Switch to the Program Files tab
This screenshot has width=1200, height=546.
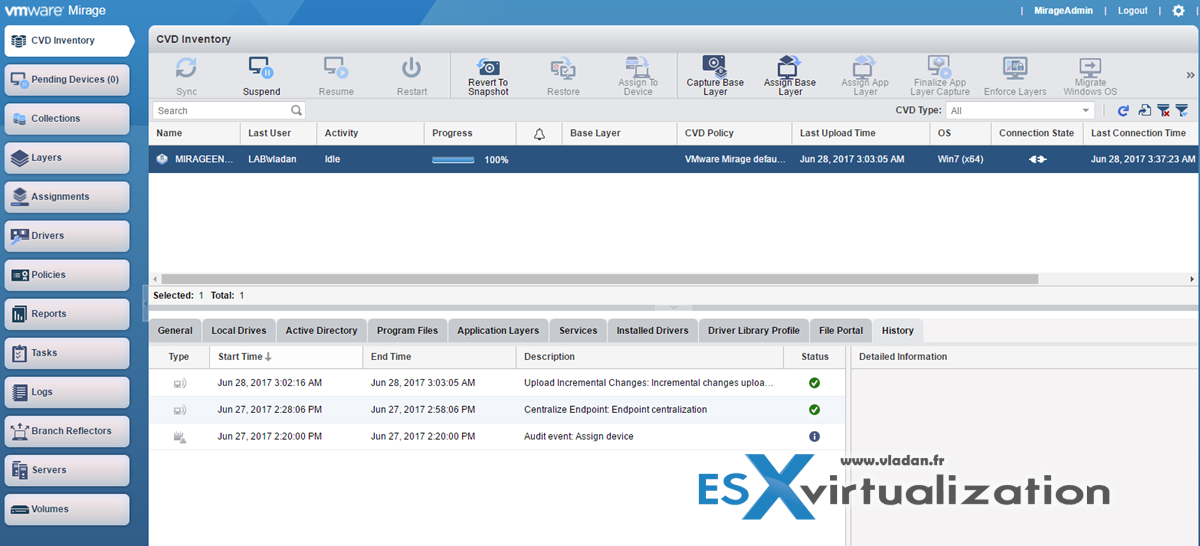coord(407,330)
